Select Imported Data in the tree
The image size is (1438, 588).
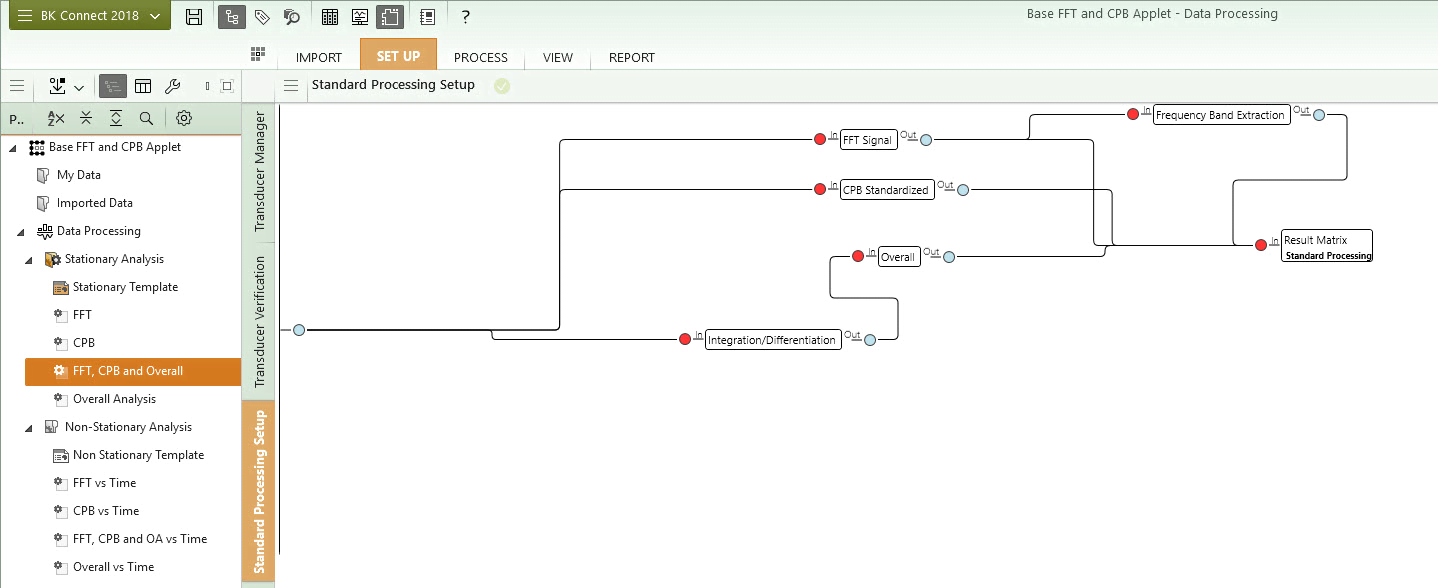95,203
